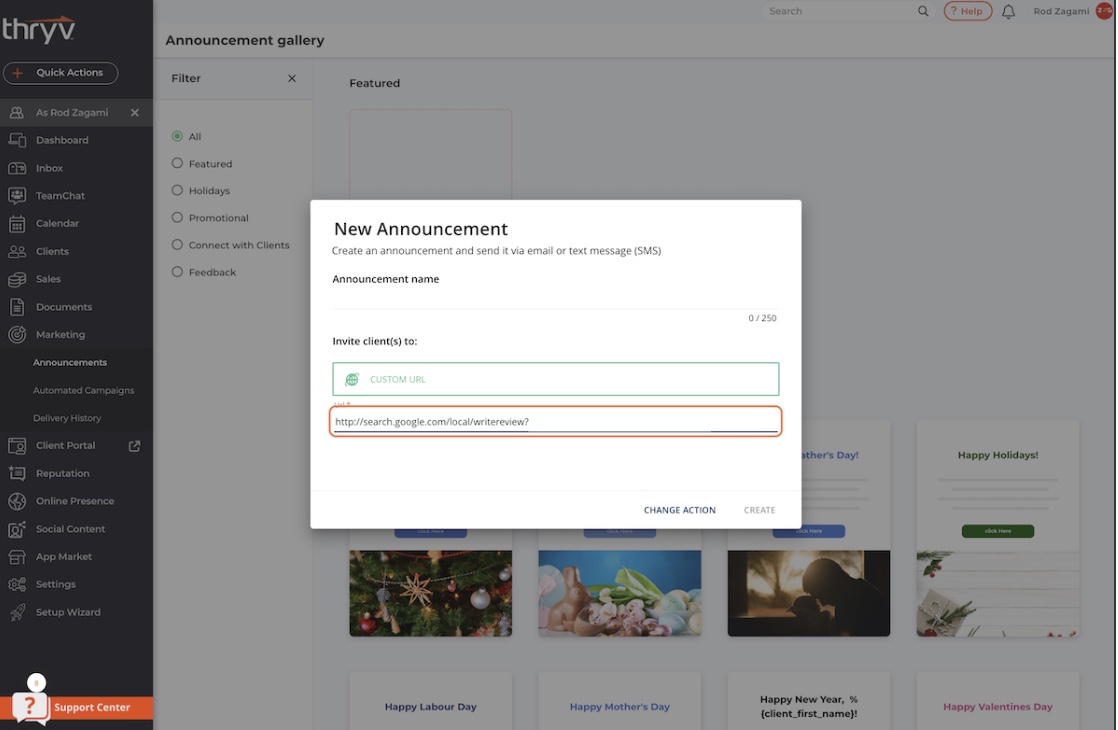Select the Easter bunny template image
The image size is (1118, 730).
point(620,593)
